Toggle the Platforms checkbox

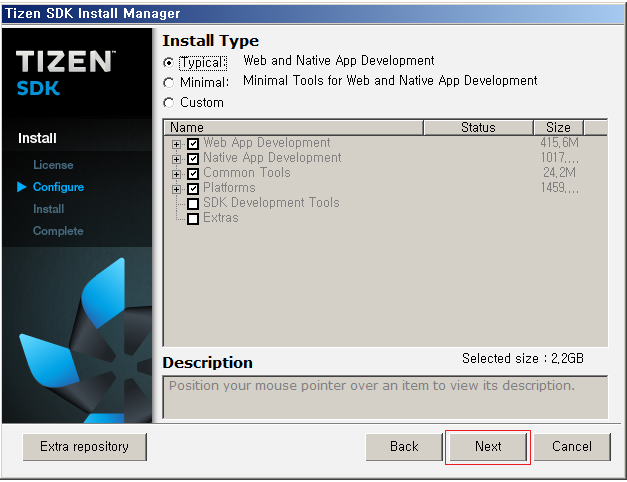193,189
